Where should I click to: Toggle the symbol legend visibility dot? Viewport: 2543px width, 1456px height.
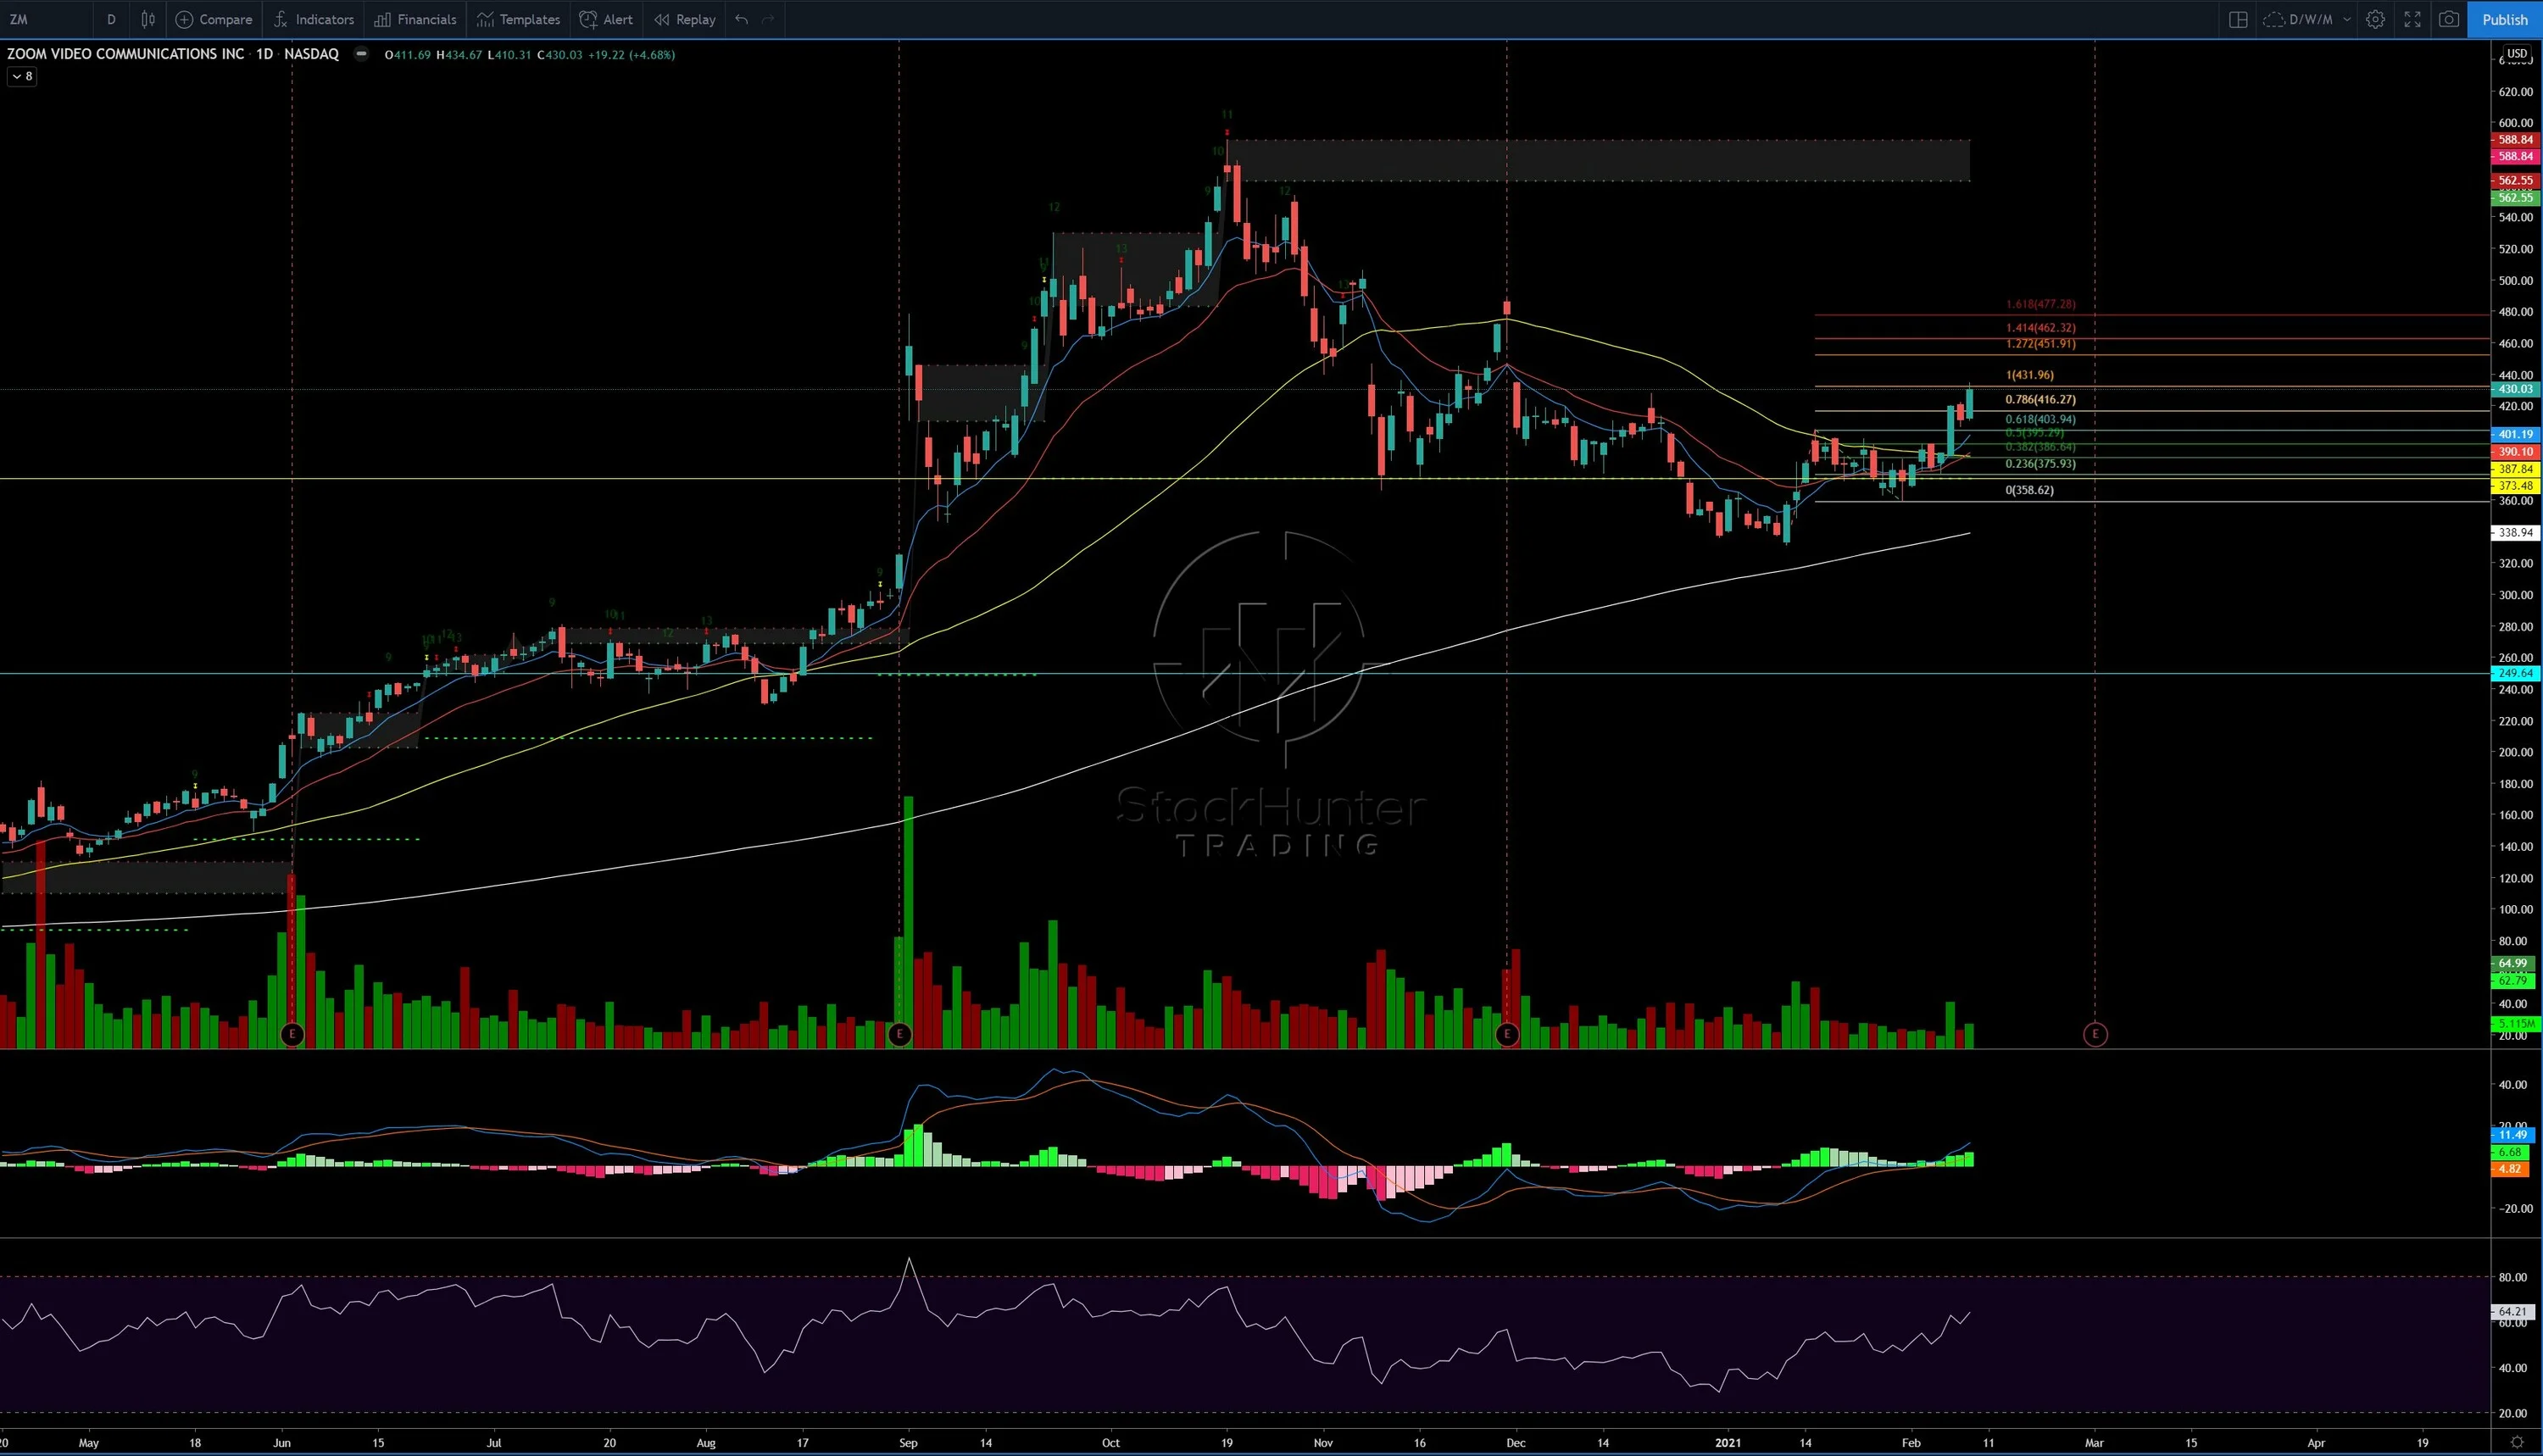click(361, 54)
